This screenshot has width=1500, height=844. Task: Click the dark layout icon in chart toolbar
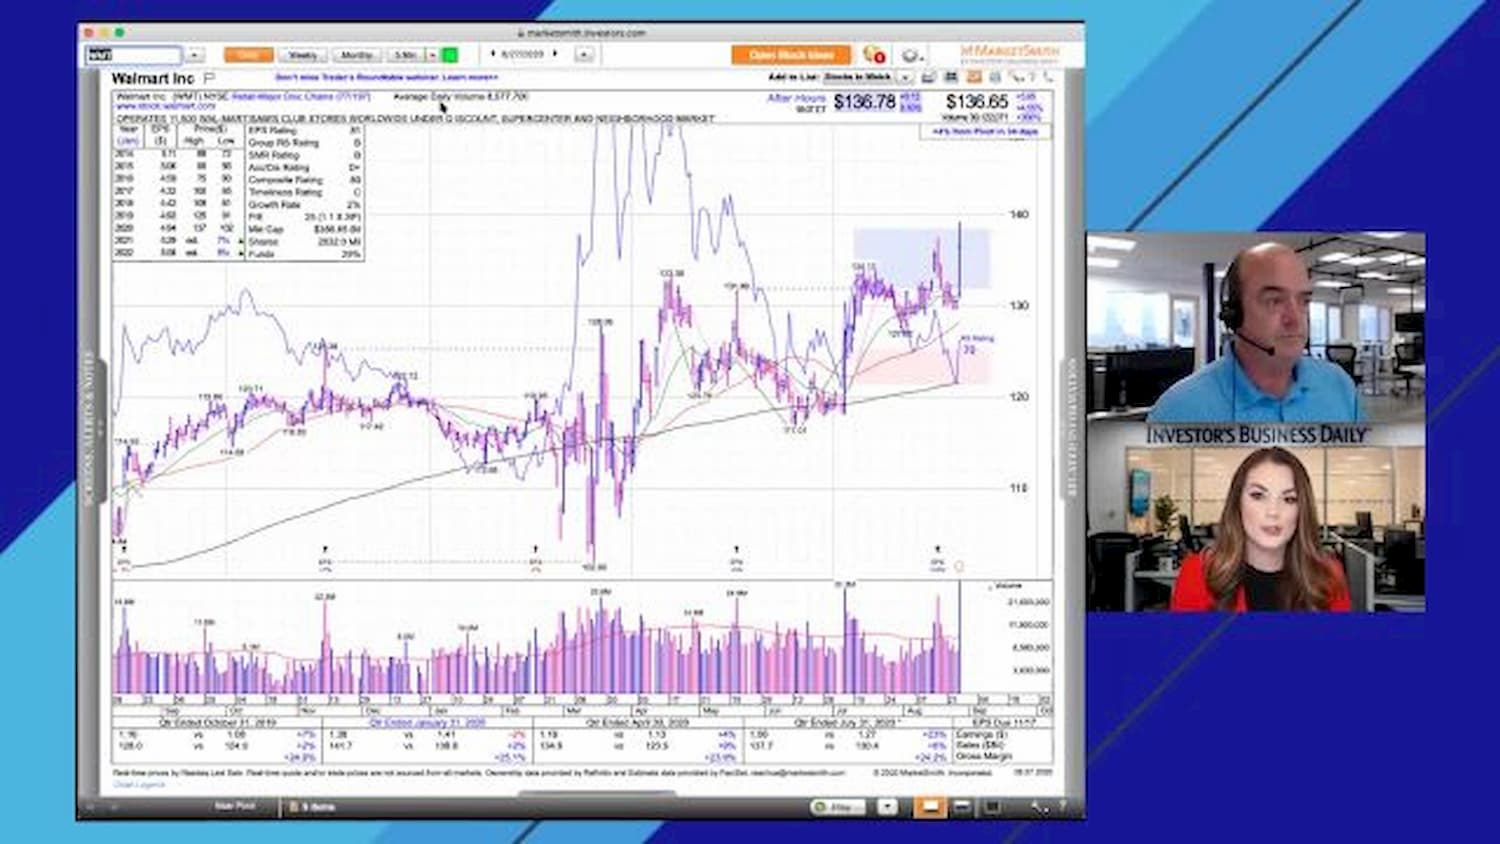(x=951, y=77)
